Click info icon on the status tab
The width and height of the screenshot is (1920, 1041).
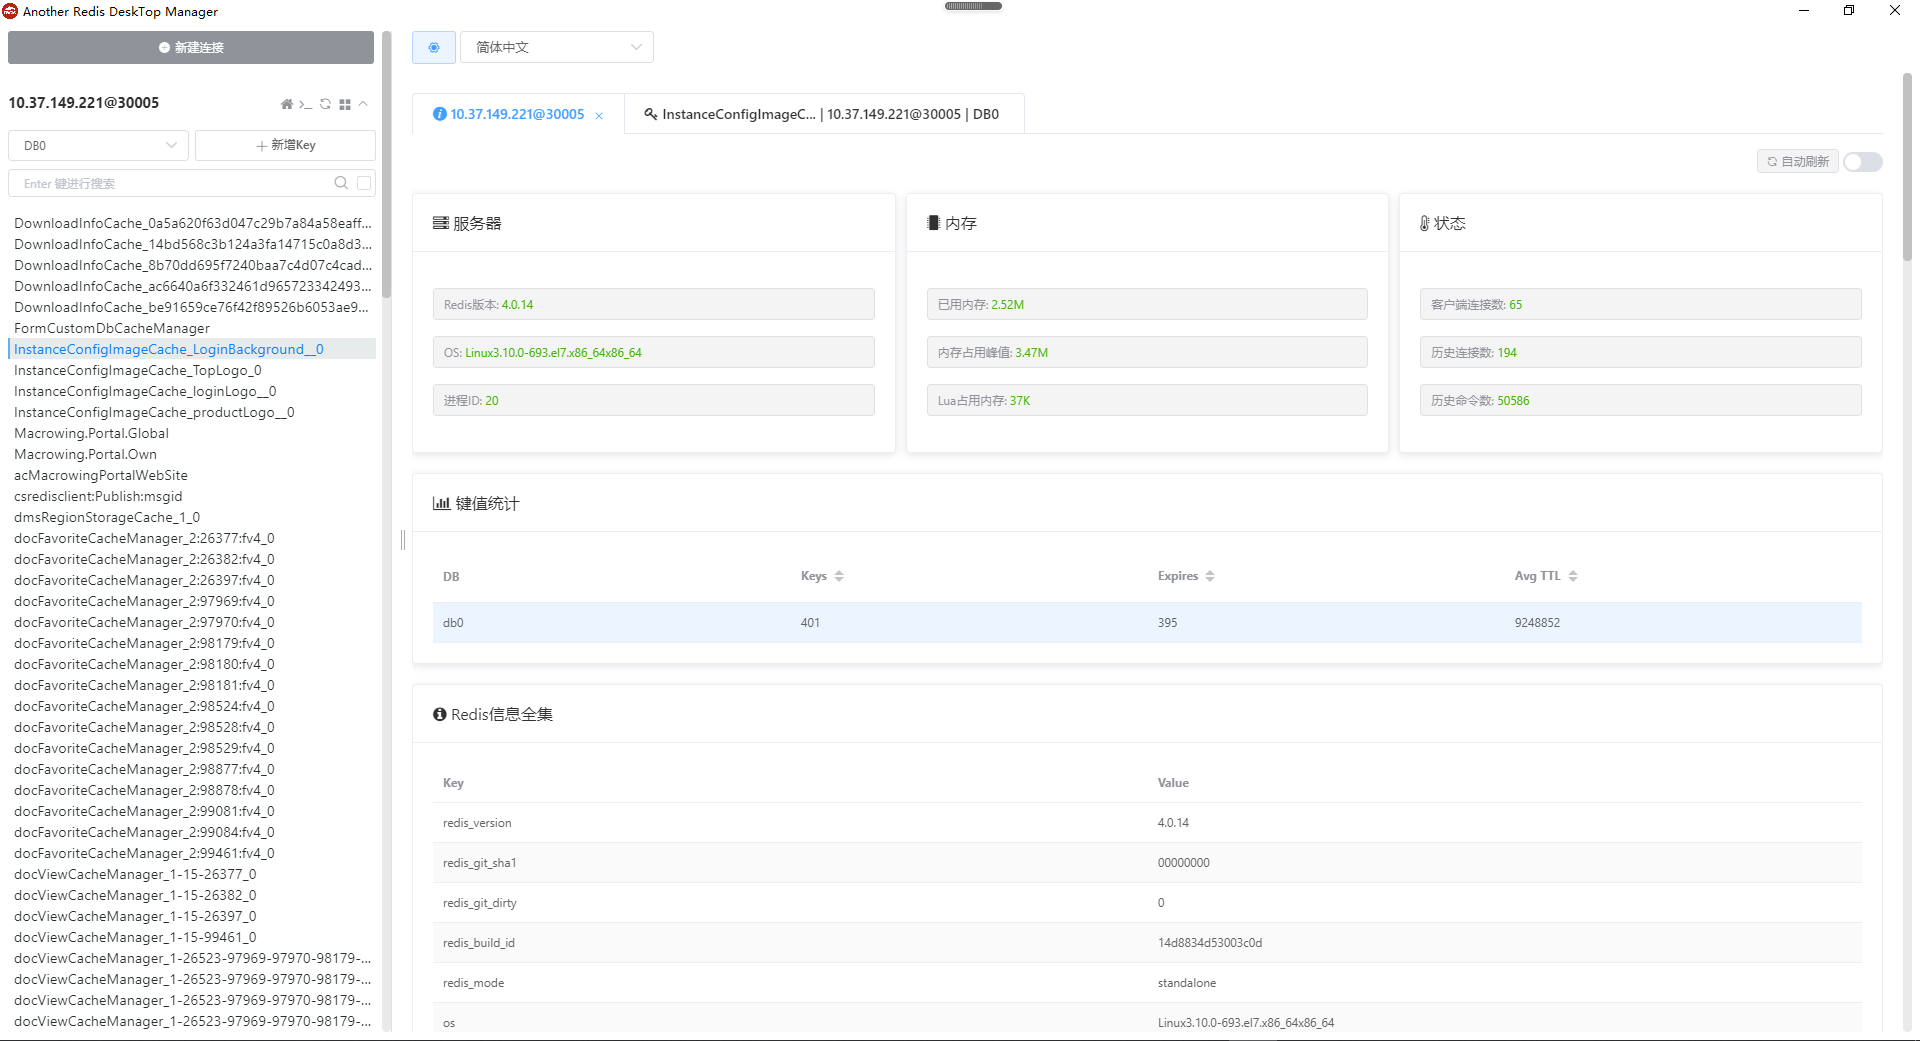tap(439, 114)
